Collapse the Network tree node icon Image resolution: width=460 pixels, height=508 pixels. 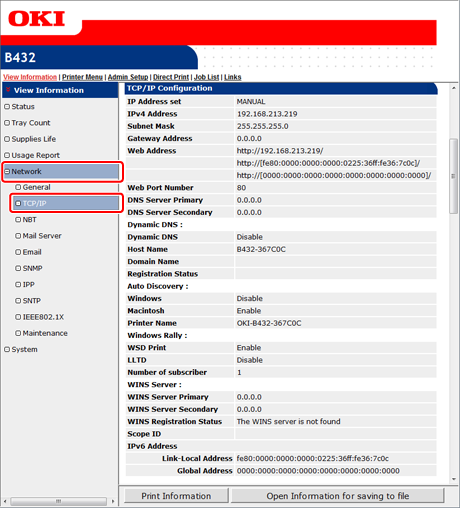pyautogui.click(x=7, y=171)
